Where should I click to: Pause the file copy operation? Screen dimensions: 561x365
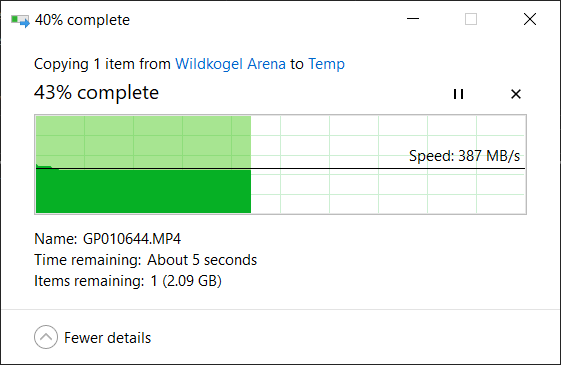click(458, 94)
